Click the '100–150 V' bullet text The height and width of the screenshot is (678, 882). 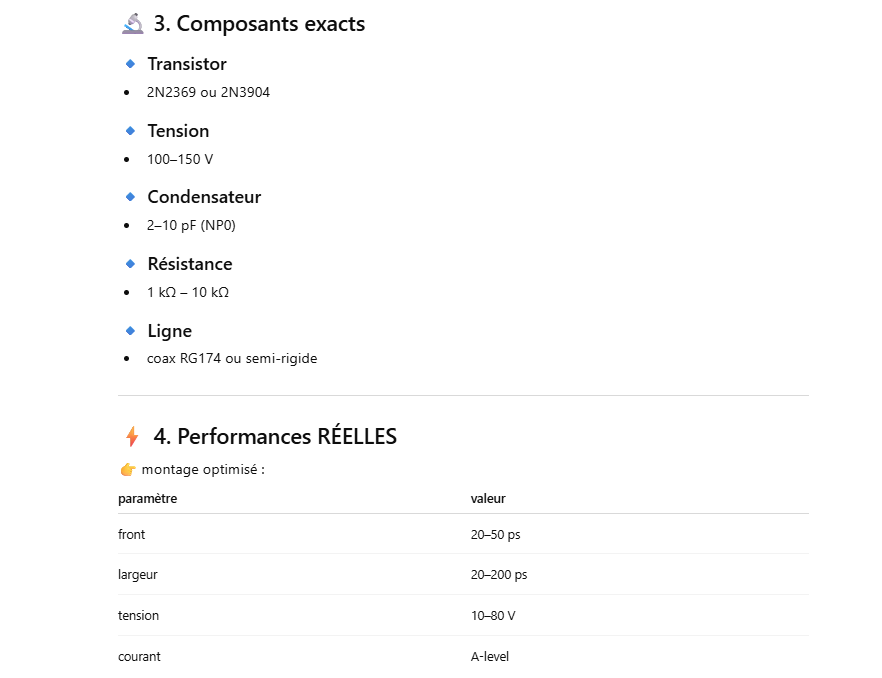180,159
